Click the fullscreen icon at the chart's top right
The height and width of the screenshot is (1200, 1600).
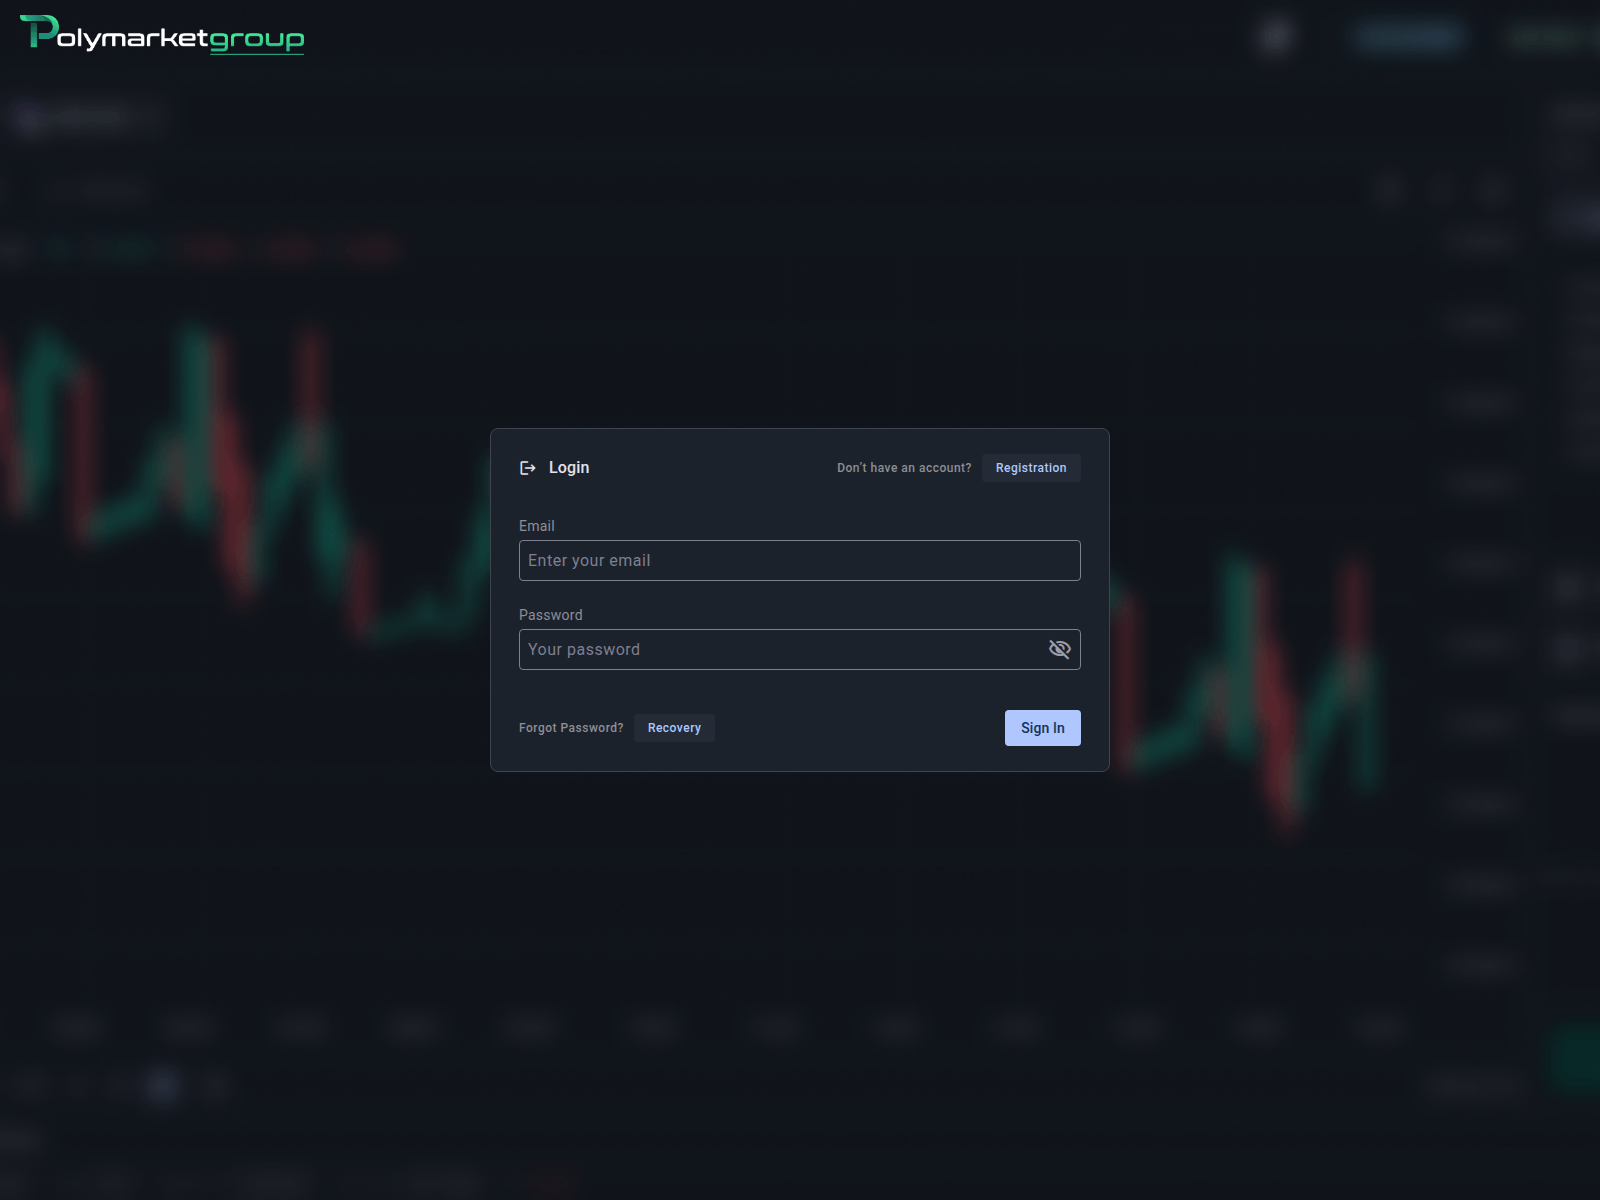(1492, 190)
